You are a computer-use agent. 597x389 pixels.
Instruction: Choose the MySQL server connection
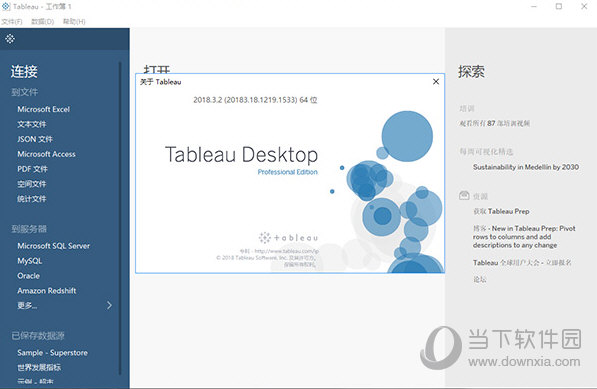29,261
